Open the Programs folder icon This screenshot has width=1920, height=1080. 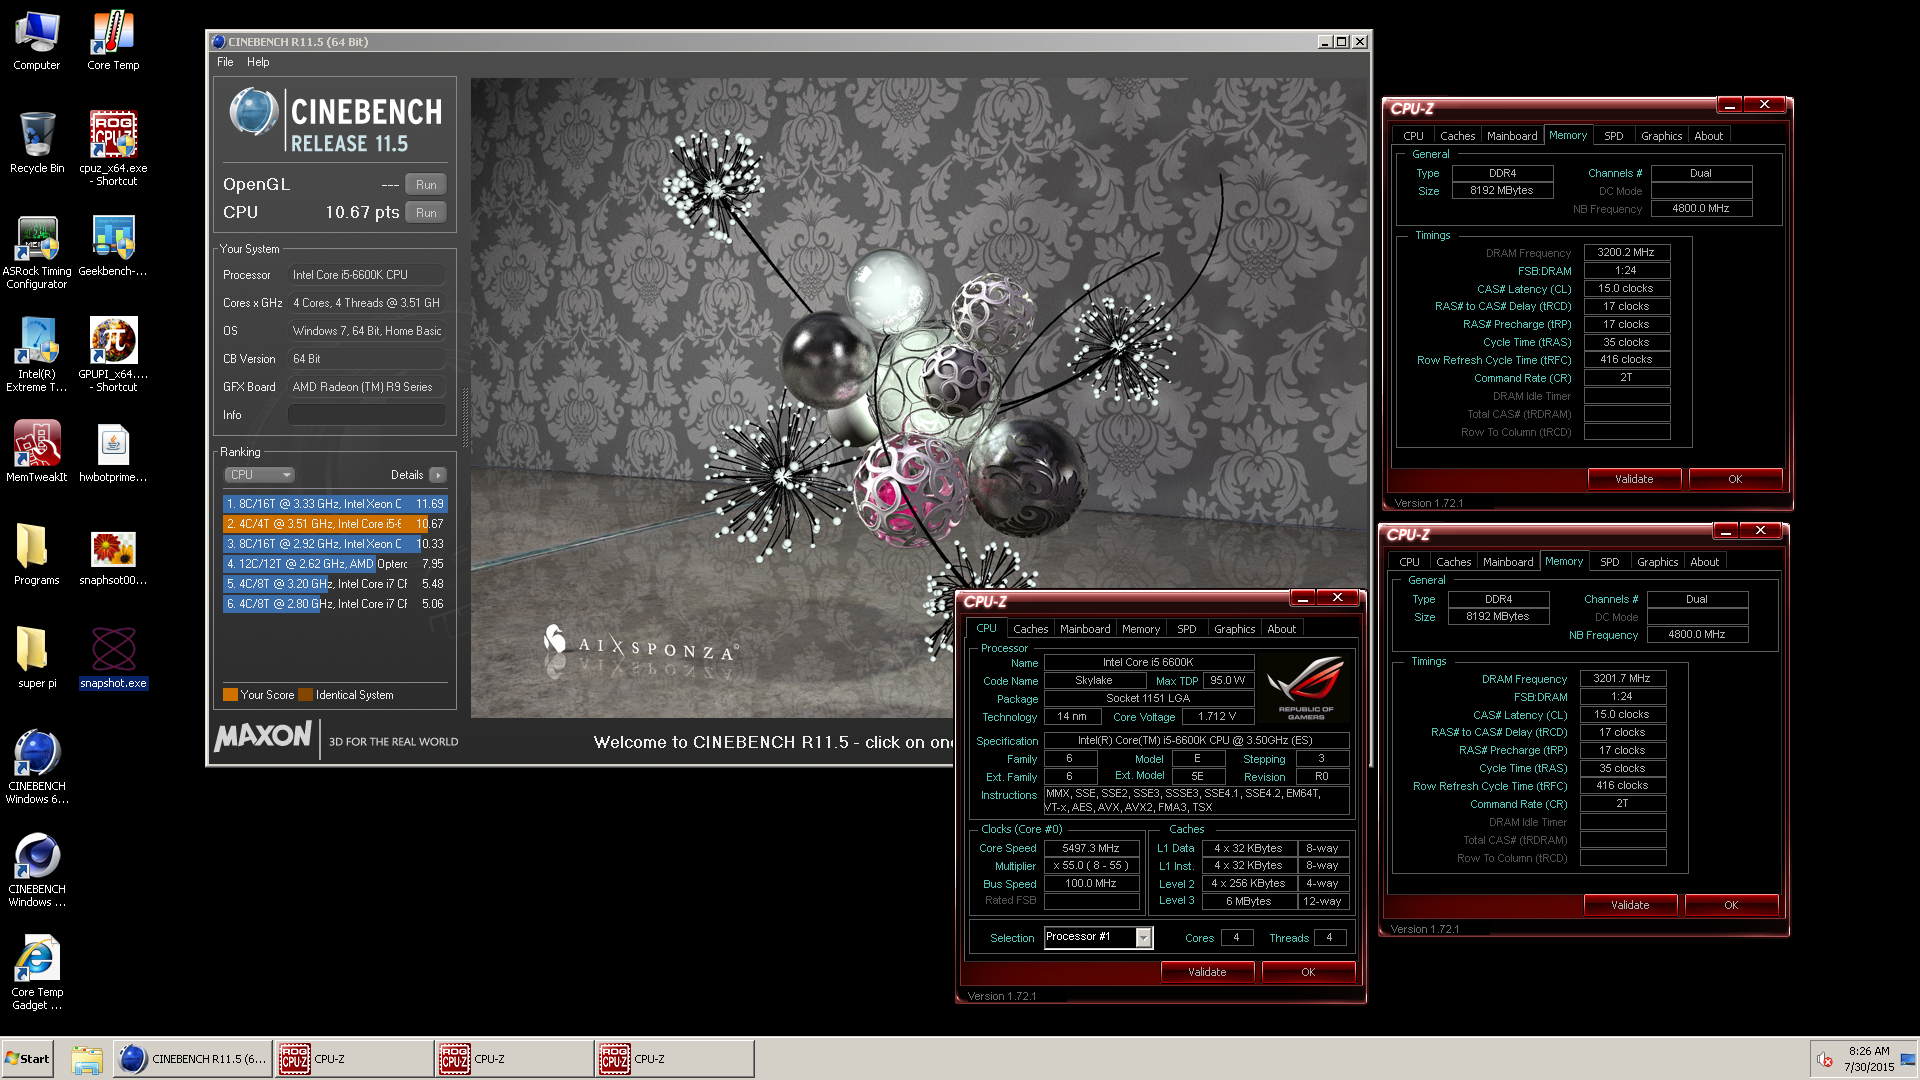coord(37,555)
